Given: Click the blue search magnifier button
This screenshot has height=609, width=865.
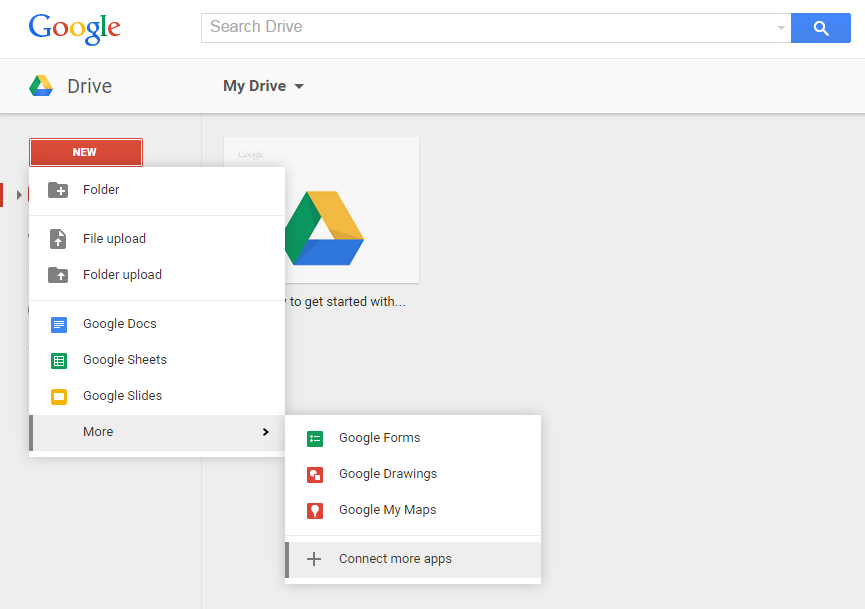Looking at the screenshot, I should click(820, 28).
